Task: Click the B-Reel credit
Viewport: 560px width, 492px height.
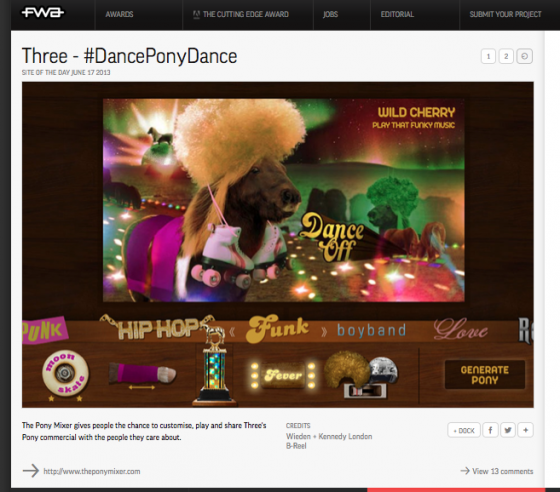Action: click(296, 446)
